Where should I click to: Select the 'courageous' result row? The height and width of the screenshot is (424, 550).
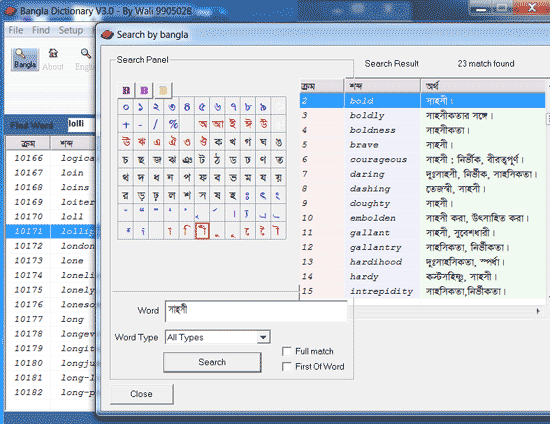422,160
